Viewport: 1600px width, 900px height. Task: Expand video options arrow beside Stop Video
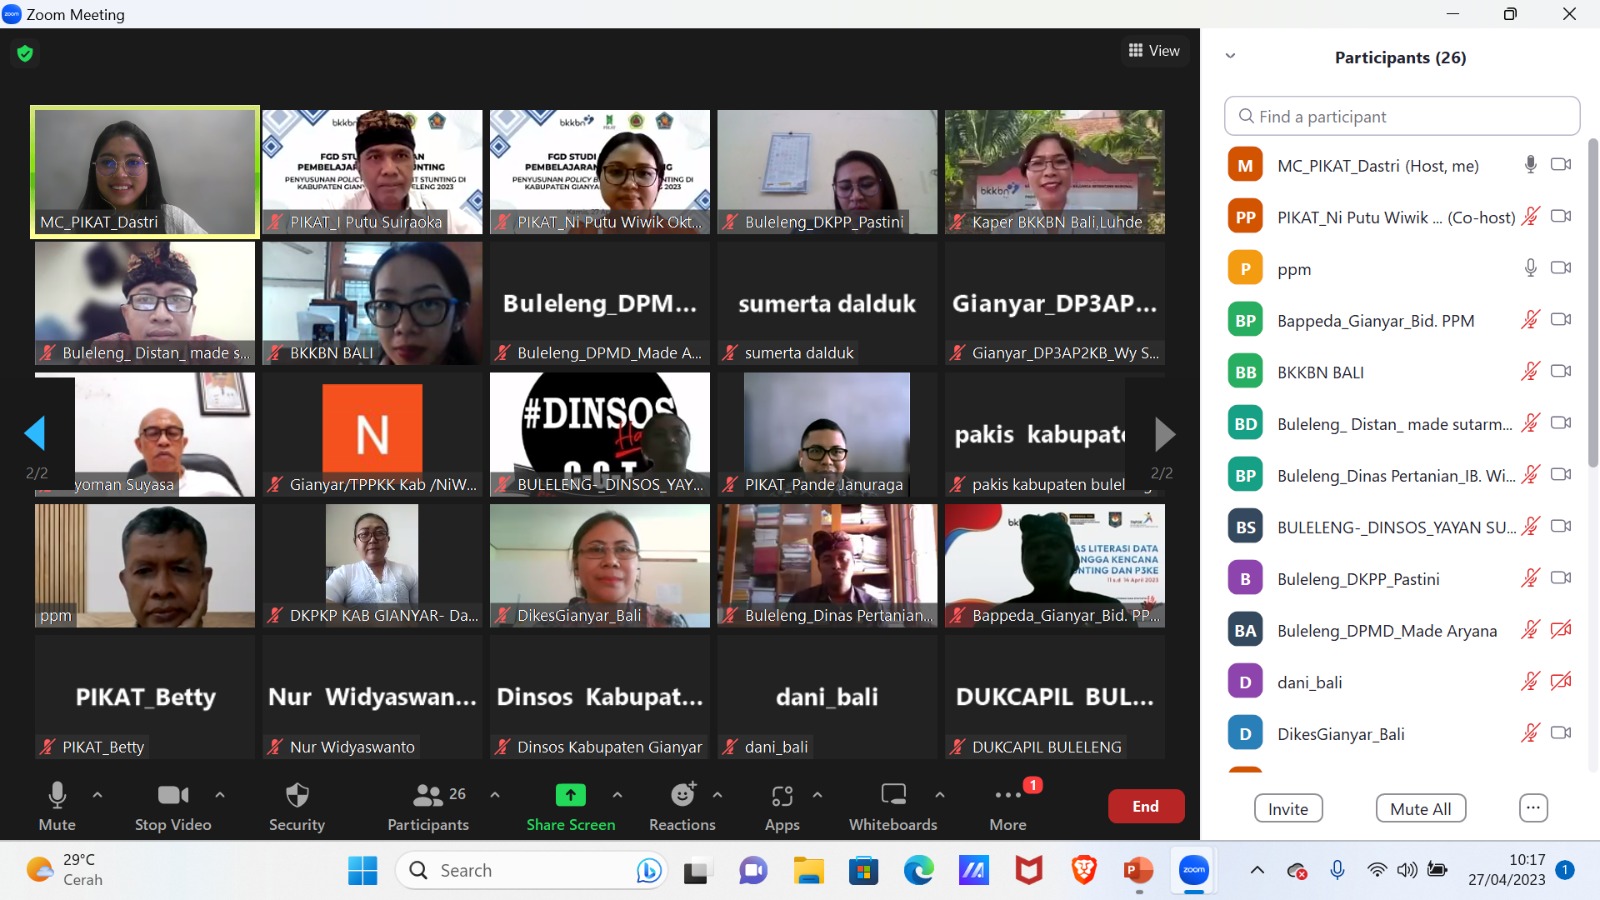point(220,795)
